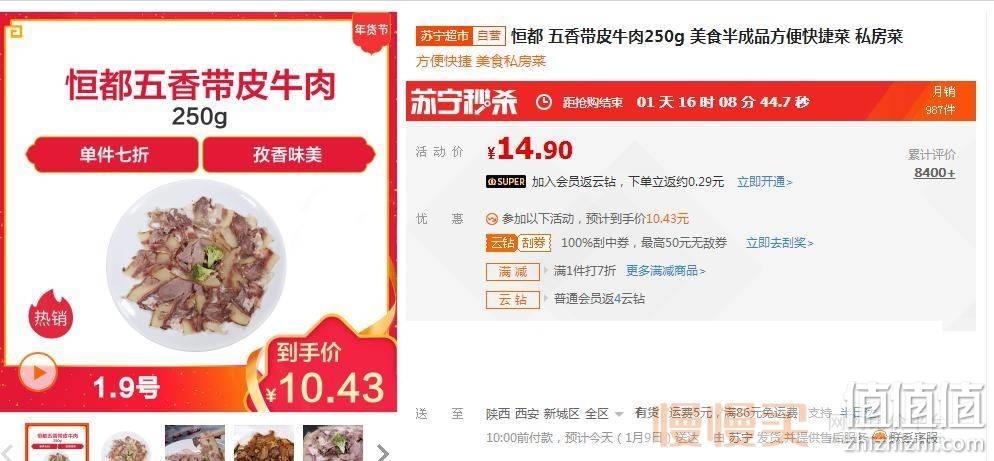Screen dimensions: 994x461
Task: Click the clock icon in flash sale banner
Action: coord(544,102)
